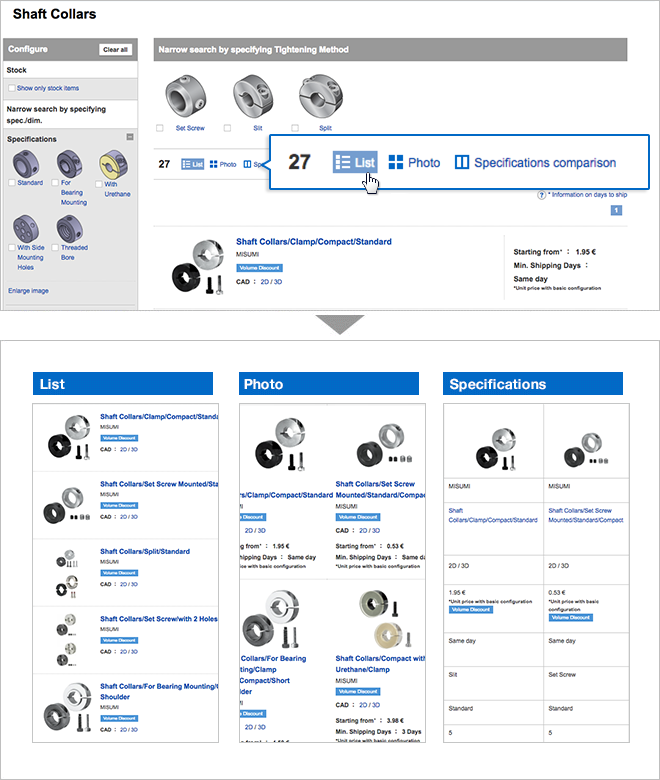
Task: Select the Standard shaft collar specification icon
Action: [x=25, y=164]
